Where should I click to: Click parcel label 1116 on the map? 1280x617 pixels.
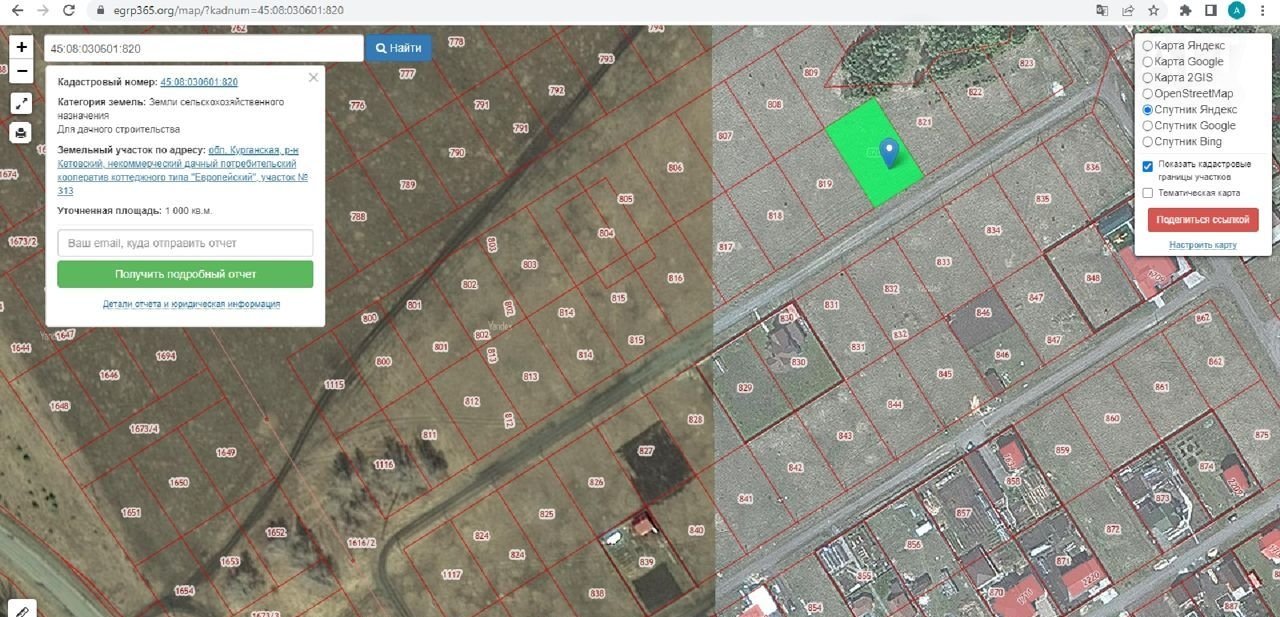click(384, 465)
